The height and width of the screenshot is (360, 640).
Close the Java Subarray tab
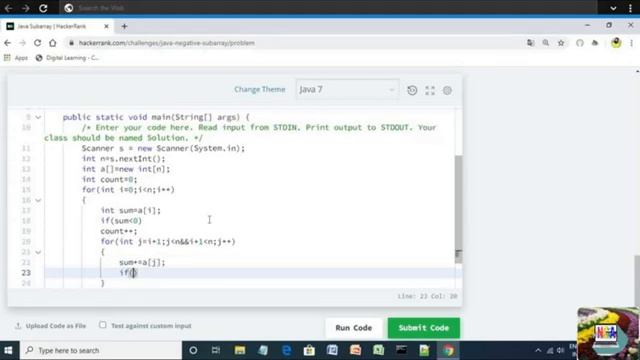(x=106, y=26)
